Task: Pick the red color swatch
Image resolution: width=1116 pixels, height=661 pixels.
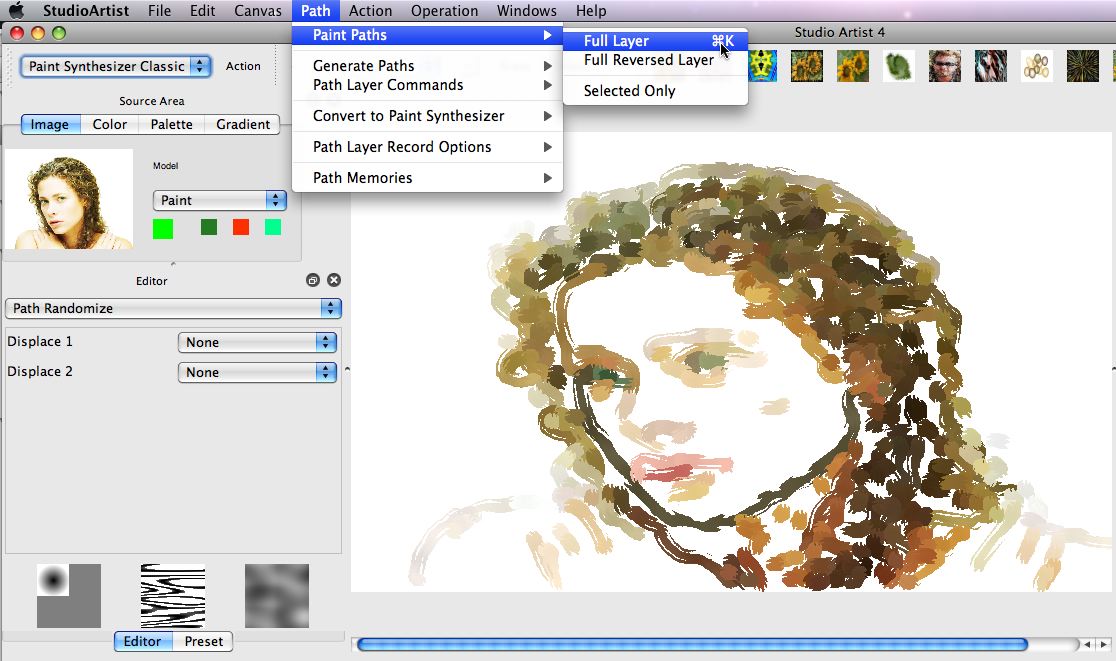Action: click(241, 227)
